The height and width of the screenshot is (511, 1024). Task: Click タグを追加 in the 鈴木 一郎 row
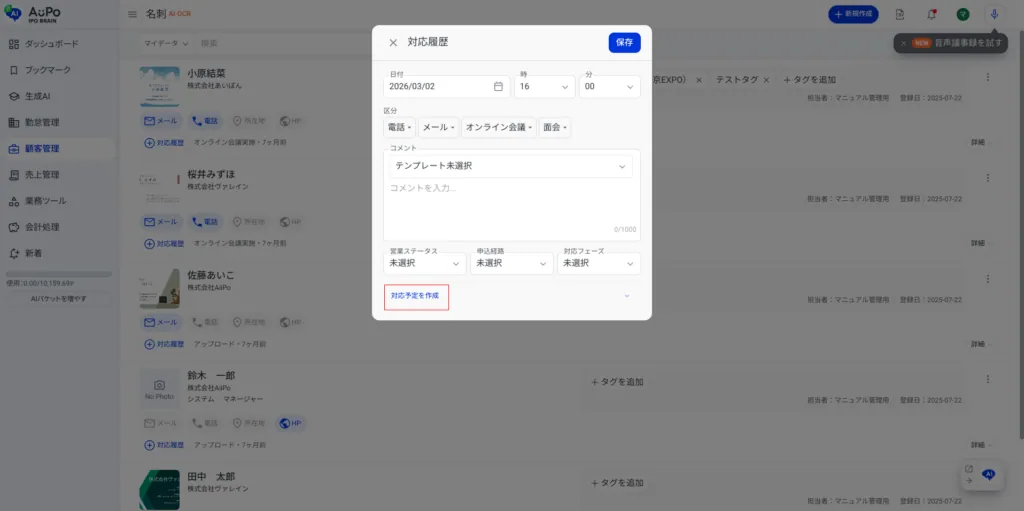pyautogui.click(x=617, y=382)
